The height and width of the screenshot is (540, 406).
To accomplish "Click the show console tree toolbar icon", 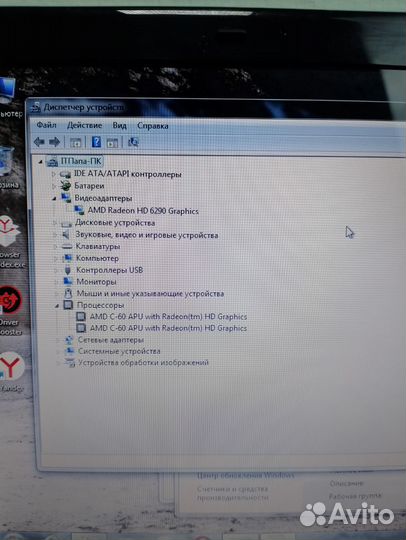I will [76, 142].
